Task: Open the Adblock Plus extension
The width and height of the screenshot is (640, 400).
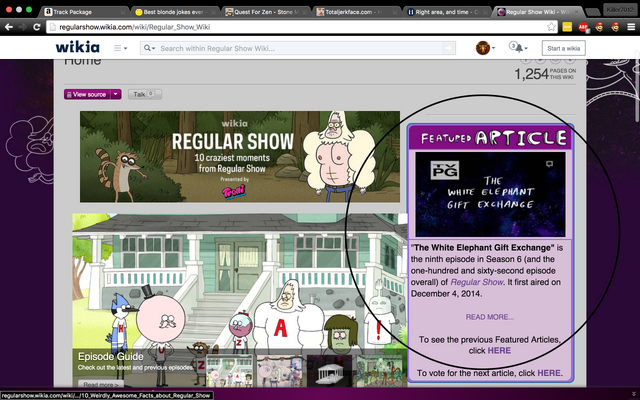Action: pyautogui.click(x=583, y=27)
